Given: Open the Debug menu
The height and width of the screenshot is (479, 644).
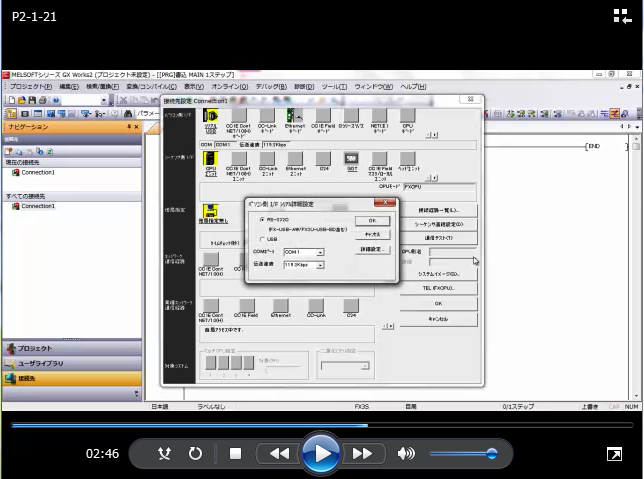Looking at the screenshot, I should point(271,87).
